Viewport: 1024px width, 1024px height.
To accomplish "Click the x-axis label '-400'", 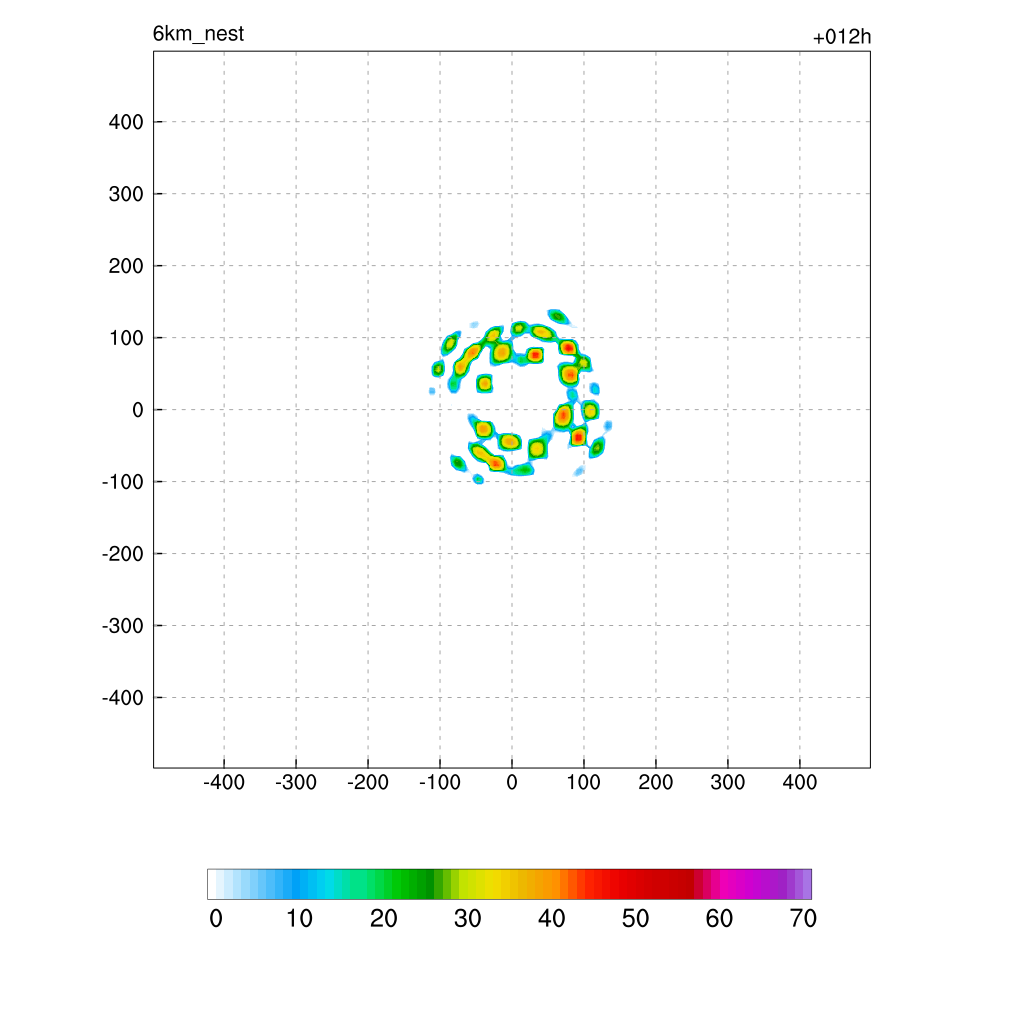I will point(224,782).
